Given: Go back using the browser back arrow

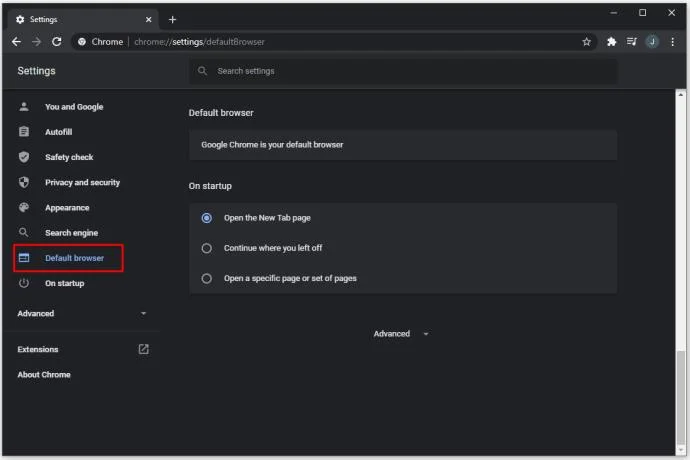Looking at the screenshot, I should pyautogui.click(x=16, y=42).
